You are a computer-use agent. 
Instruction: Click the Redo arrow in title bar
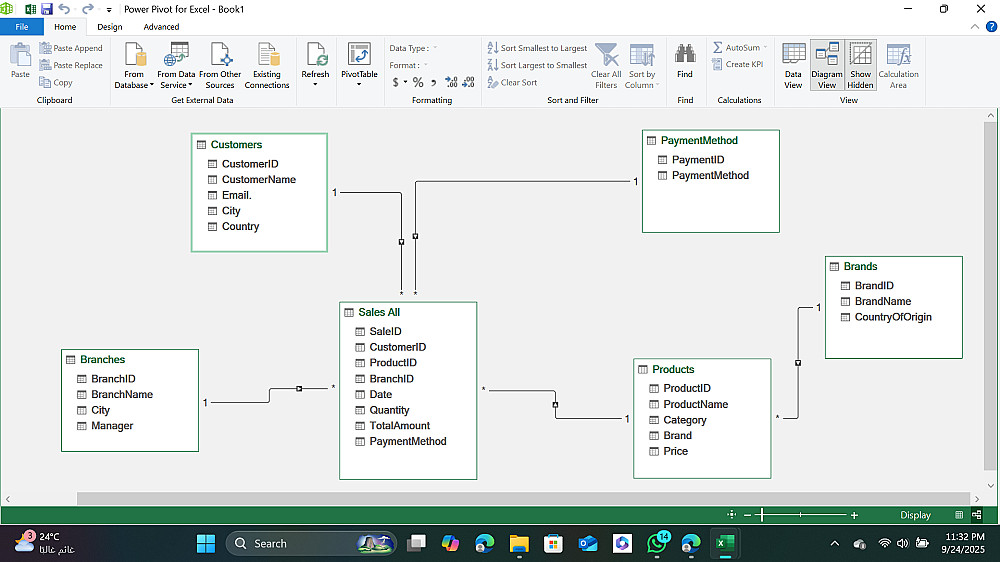point(87,9)
